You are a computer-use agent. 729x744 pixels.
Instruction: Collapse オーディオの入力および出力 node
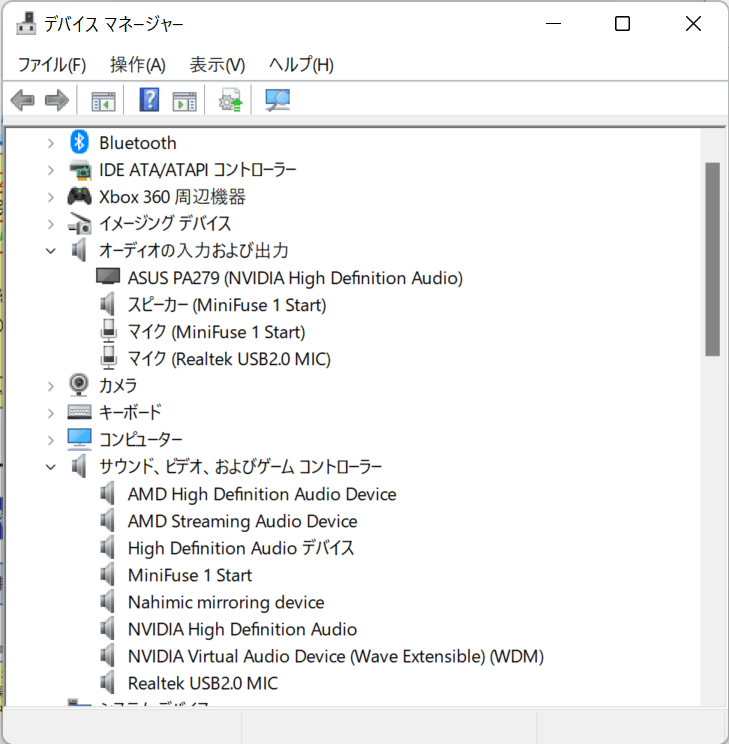pos(51,251)
